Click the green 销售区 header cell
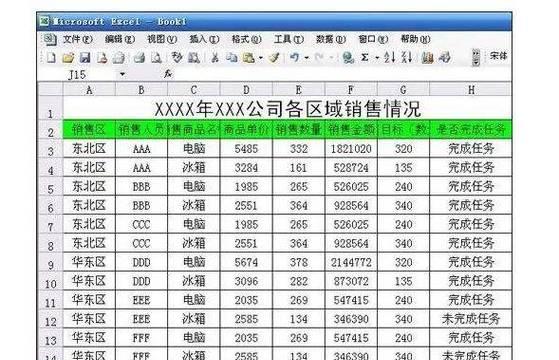Image resolution: width=559 pixels, height=360 pixels. [89, 130]
